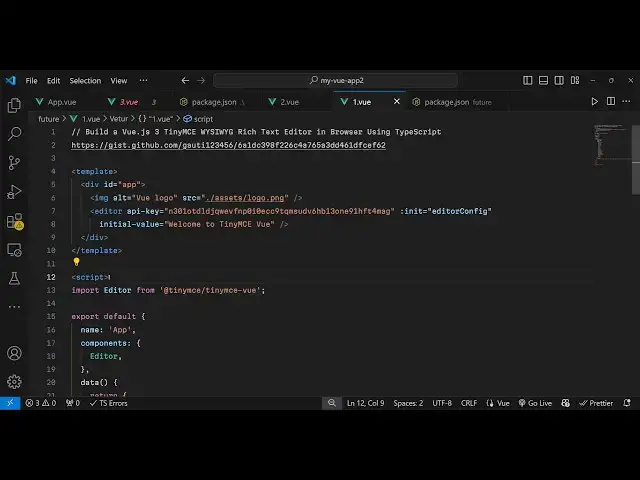Screen dimensions: 640x480
Task: Show code actions lightbulb
Action: pos(76,262)
